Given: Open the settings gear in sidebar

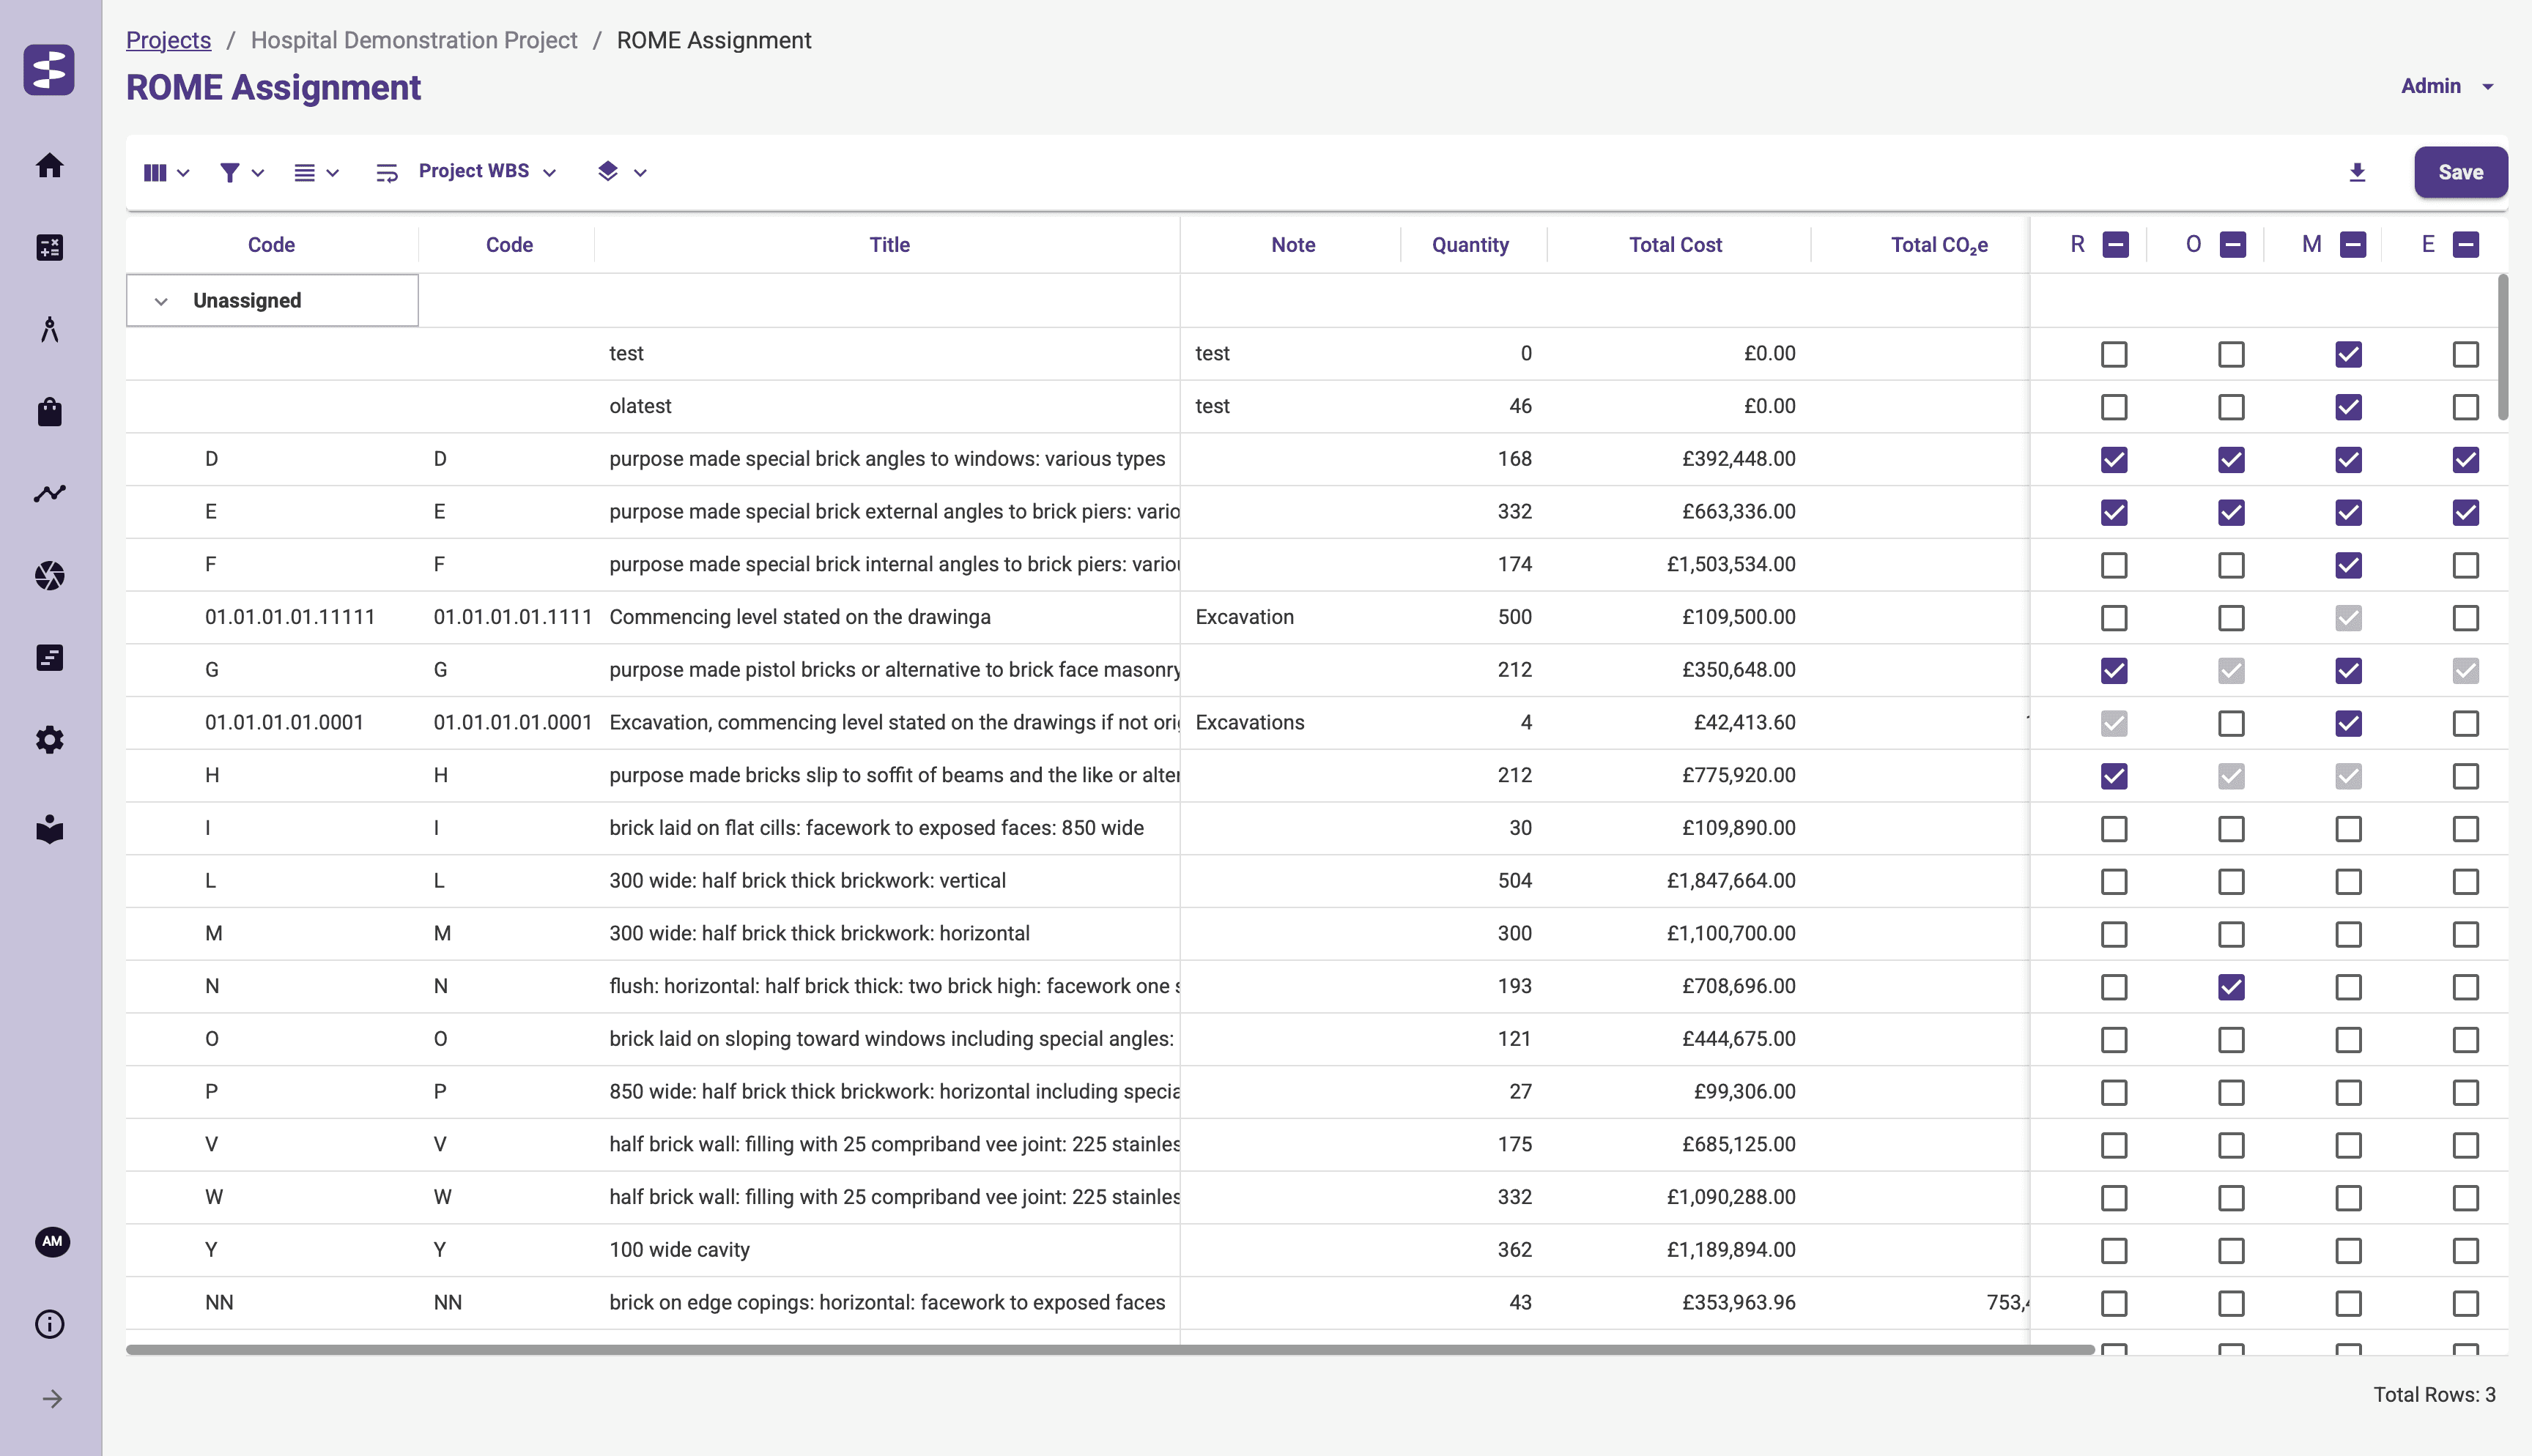Looking at the screenshot, I should click(x=49, y=740).
